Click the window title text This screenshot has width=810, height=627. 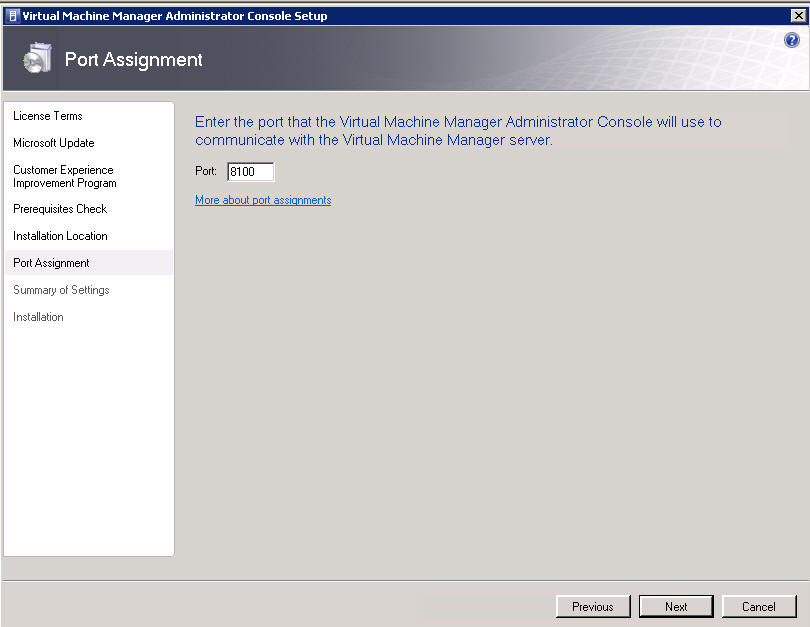175,16
